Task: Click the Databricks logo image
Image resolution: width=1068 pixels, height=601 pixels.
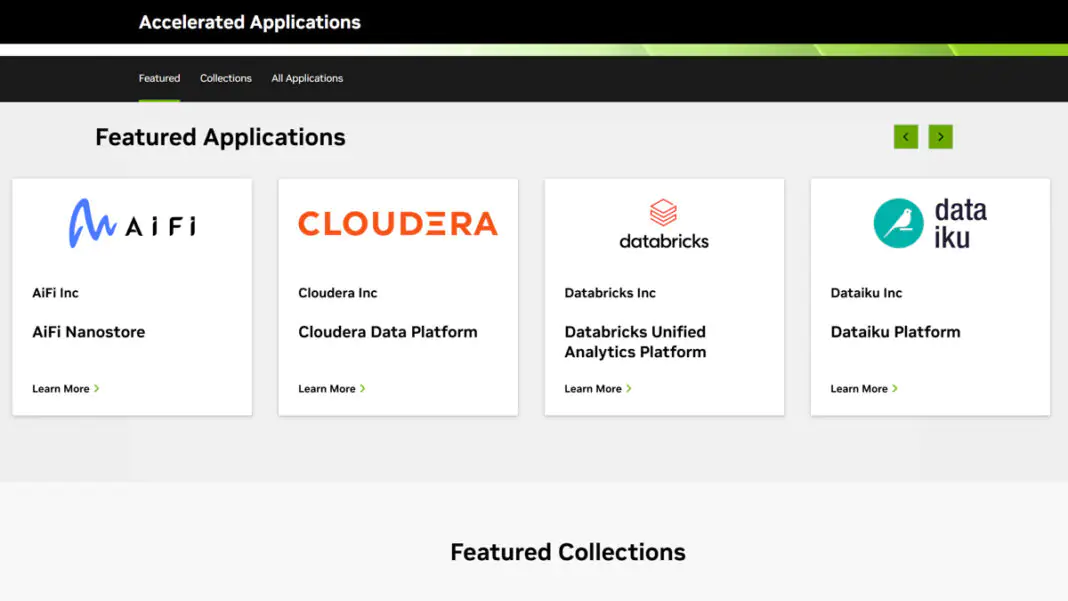Action: click(x=664, y=224)
